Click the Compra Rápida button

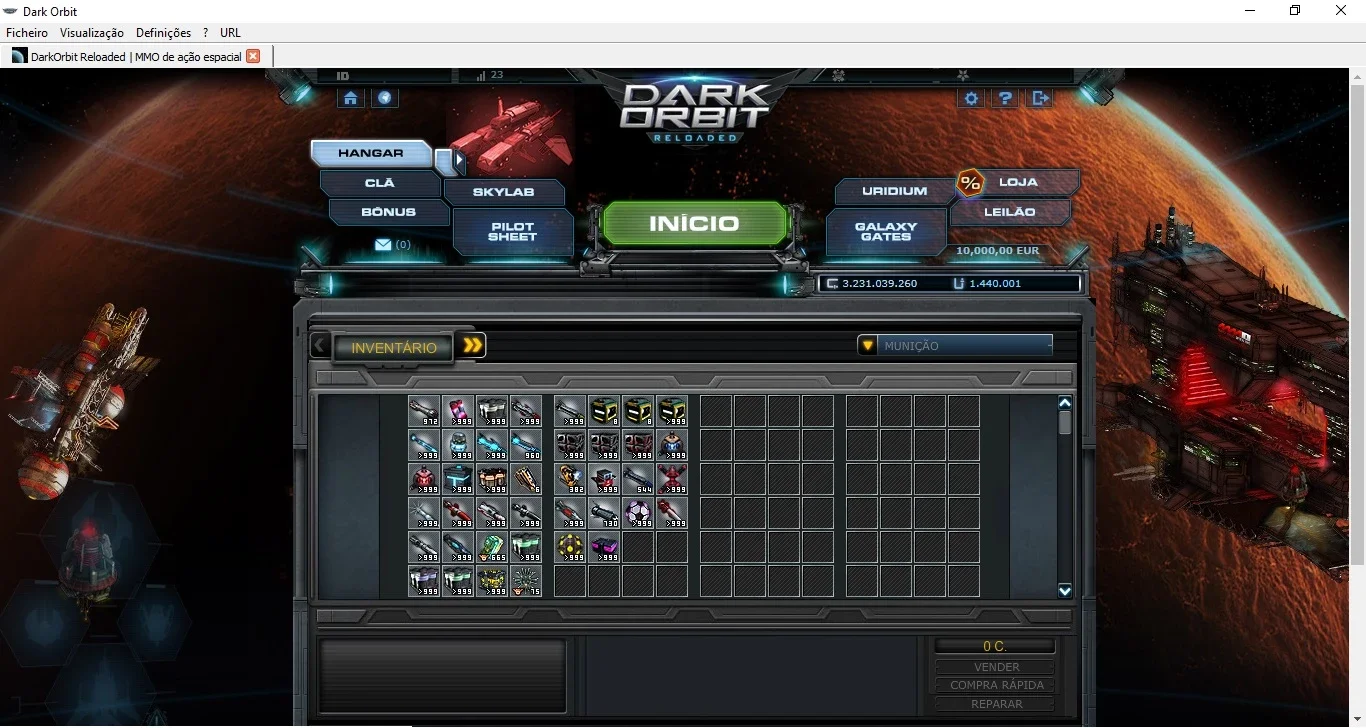[996, 685]
